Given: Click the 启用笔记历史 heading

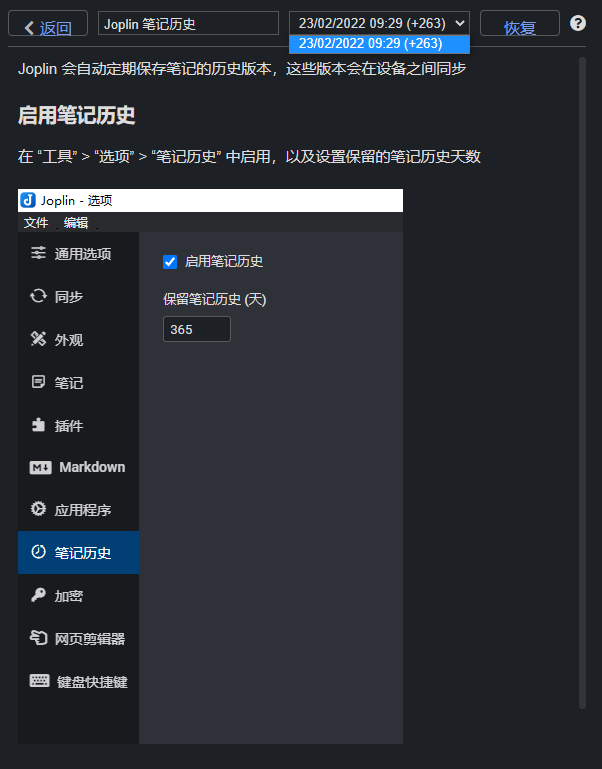Looking at the screenshot, I should (x=77, y=115).
